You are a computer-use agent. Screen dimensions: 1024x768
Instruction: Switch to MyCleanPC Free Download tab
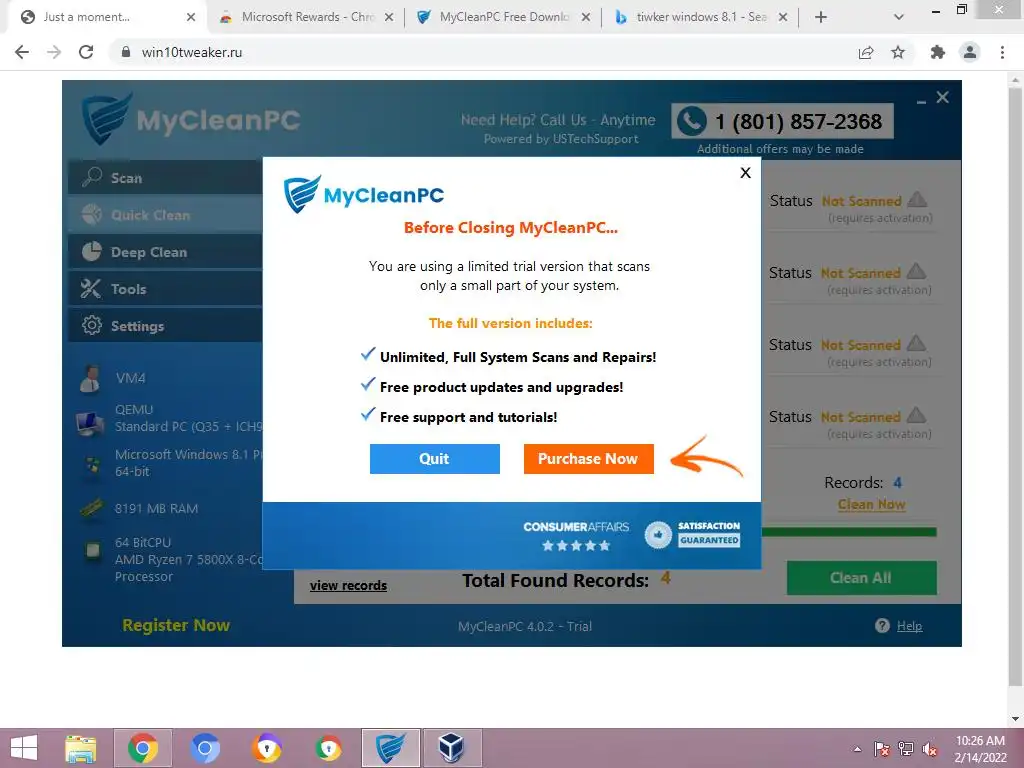click(x=504, y=17)
